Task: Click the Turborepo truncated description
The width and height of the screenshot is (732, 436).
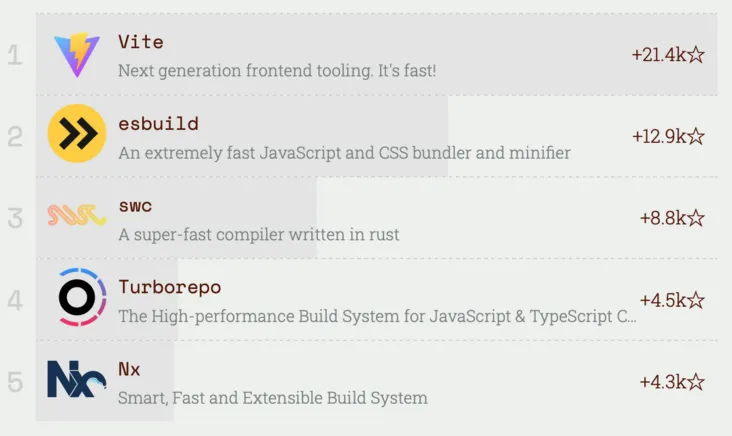Action: coord(377,316)
